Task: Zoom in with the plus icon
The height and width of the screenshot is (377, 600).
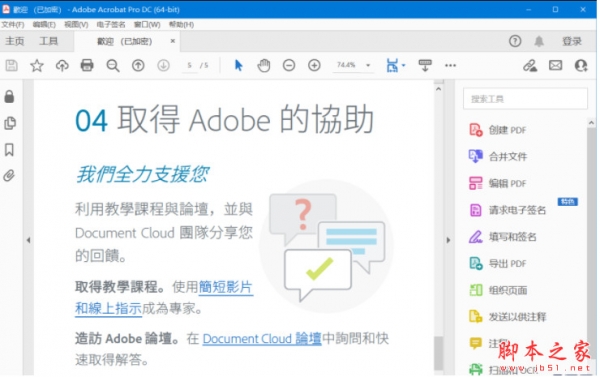Action: pyautogui.click(x=314, y=65)
